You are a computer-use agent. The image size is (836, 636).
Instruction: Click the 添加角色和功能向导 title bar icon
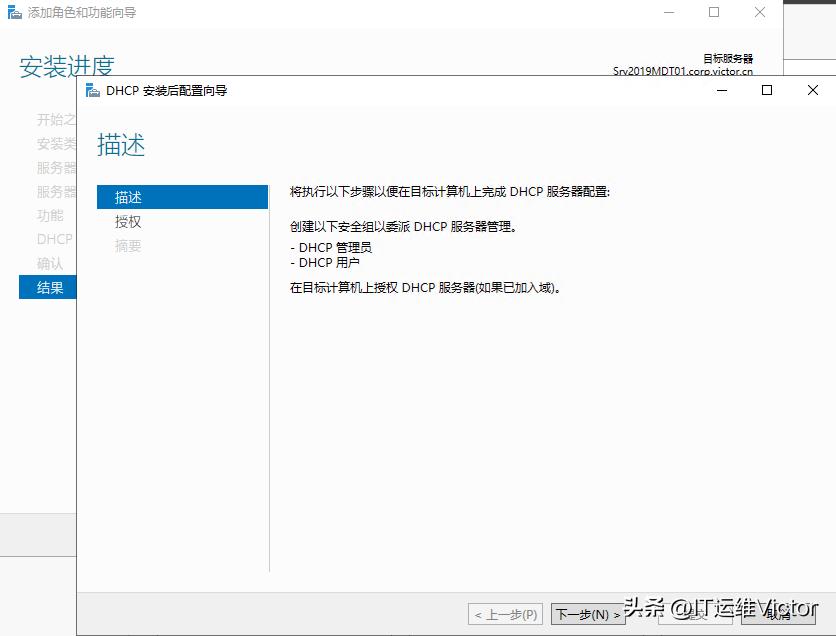click(x=12, y=12)
